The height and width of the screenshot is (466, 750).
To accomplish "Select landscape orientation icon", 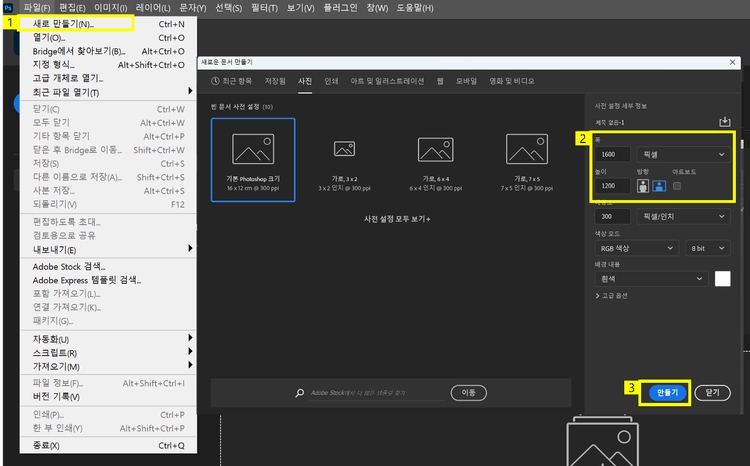I will (659, 186).
